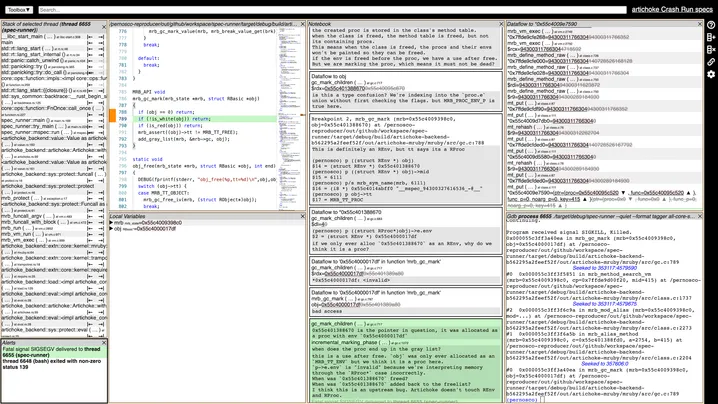Jump to entry of spec_runner::main frame
The image size is (718, 404).
click(x=90, y=120)
